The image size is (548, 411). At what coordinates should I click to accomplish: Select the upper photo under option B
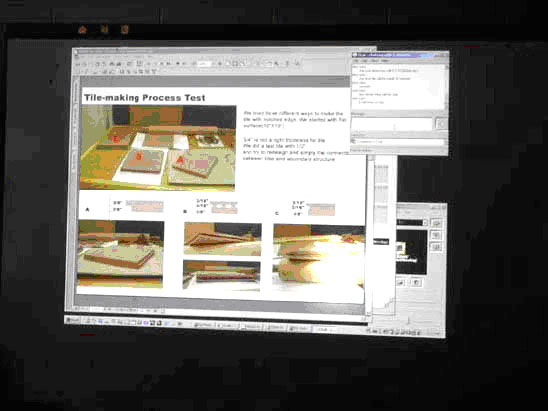click(223, 239)
